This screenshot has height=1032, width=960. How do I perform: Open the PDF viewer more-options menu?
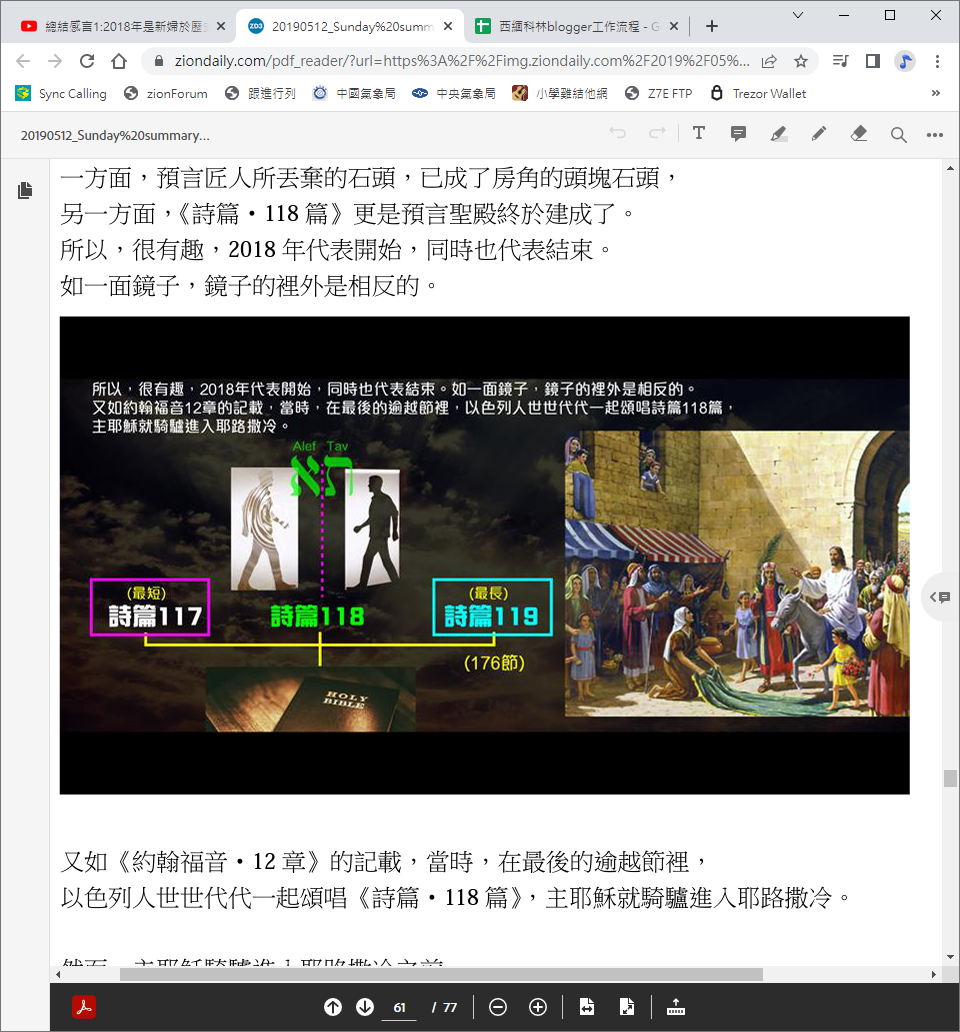934,135
